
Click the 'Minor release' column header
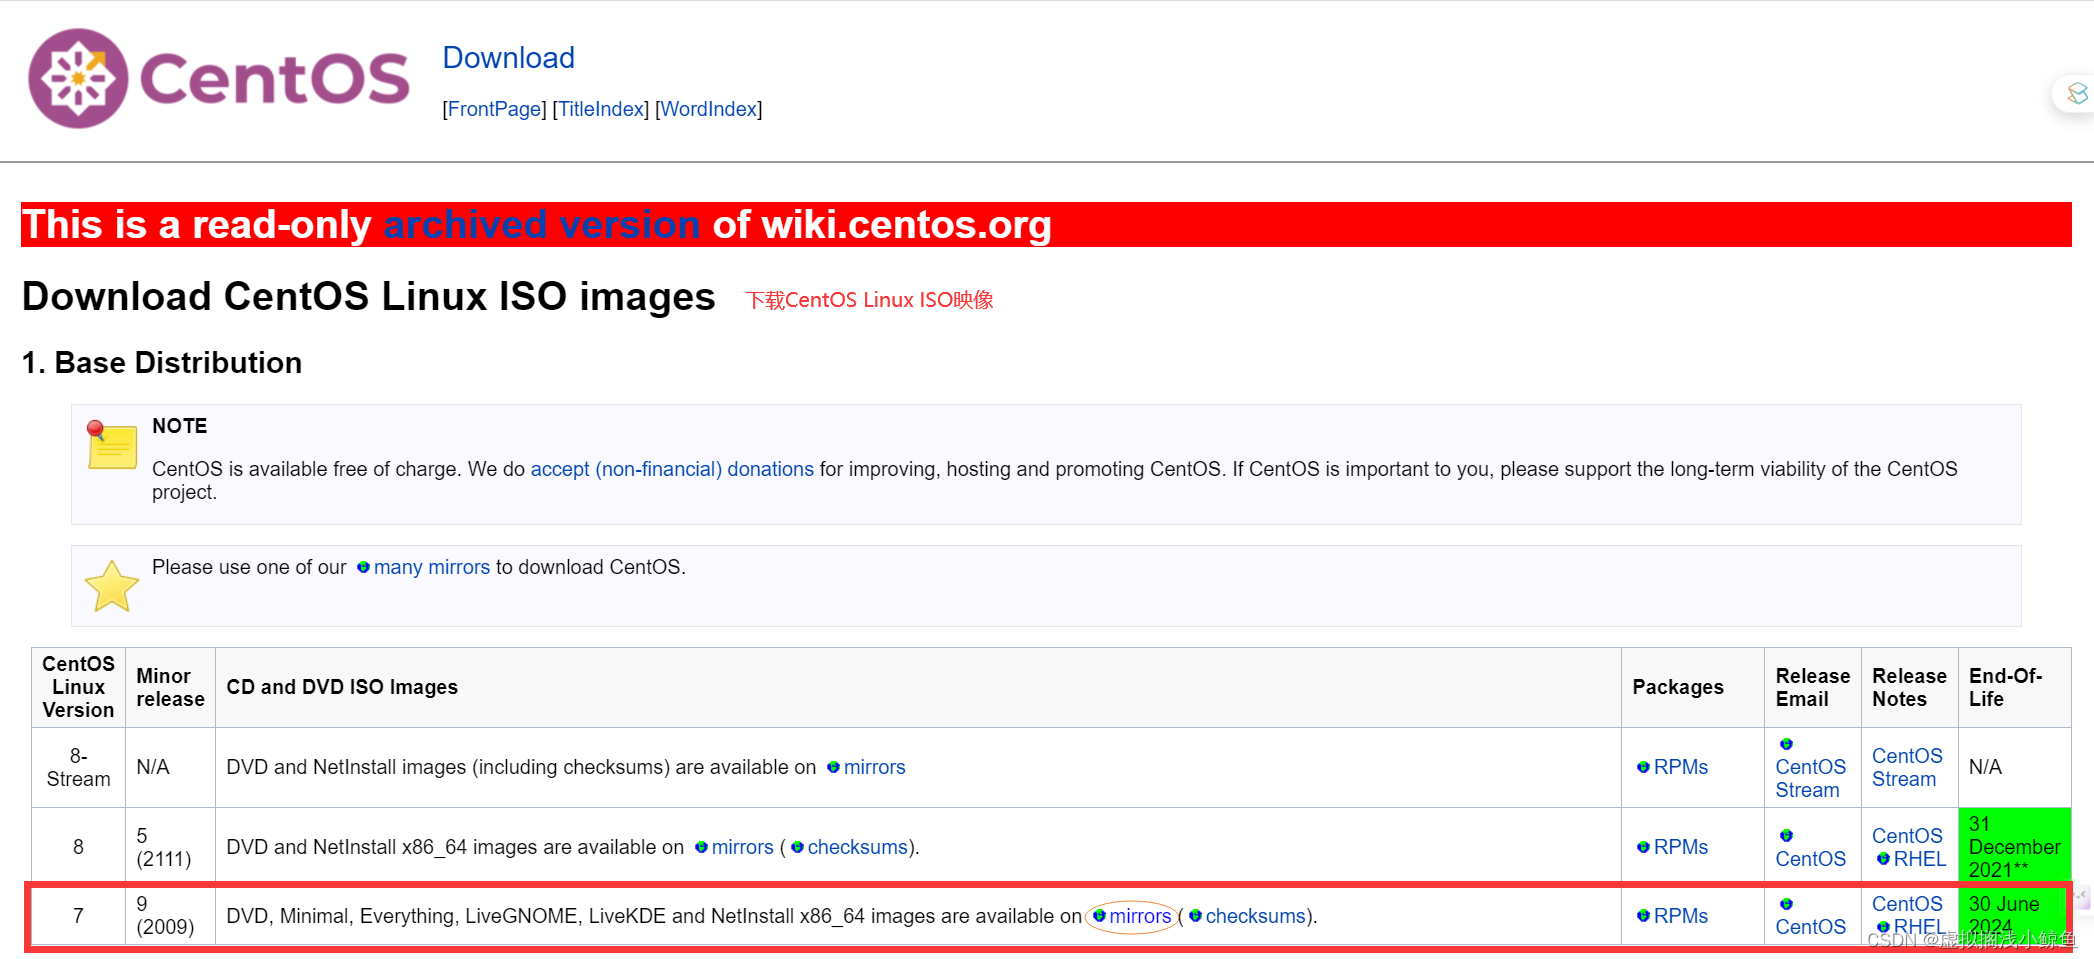click(170, 687)
